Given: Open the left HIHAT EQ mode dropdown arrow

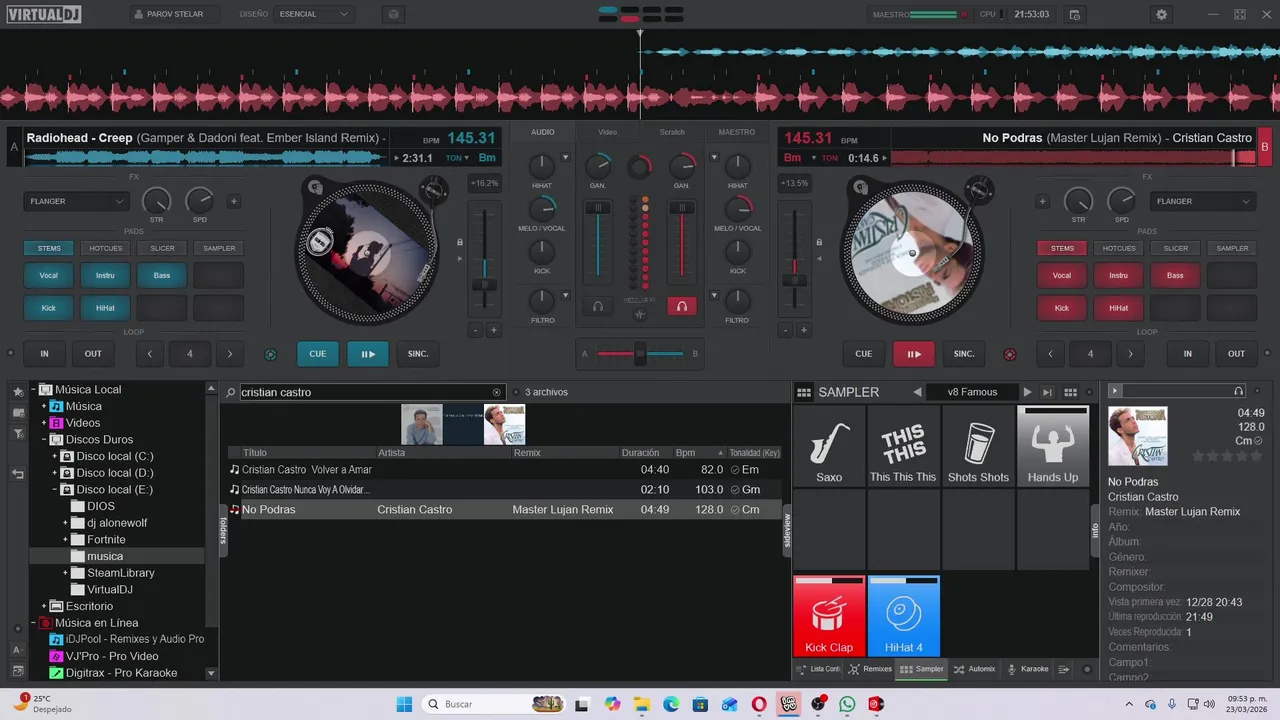Looking at the screenshot, I should [565, 157].
